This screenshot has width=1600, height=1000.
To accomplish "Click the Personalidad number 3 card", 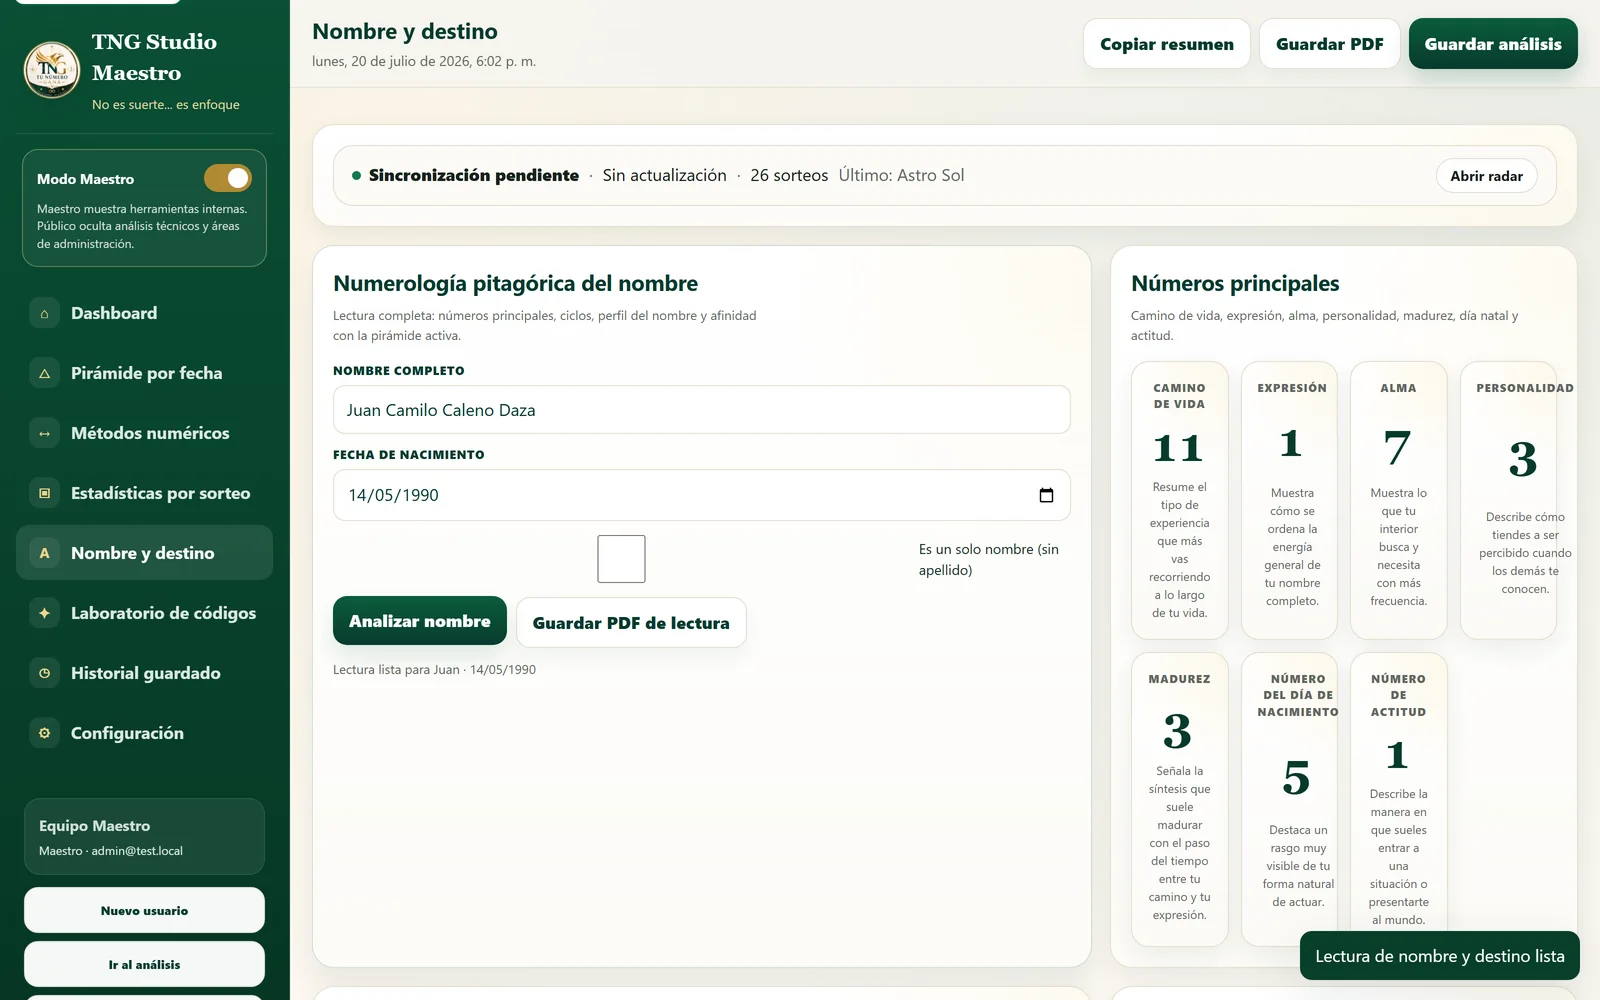I will click(x=1508, y=500).
